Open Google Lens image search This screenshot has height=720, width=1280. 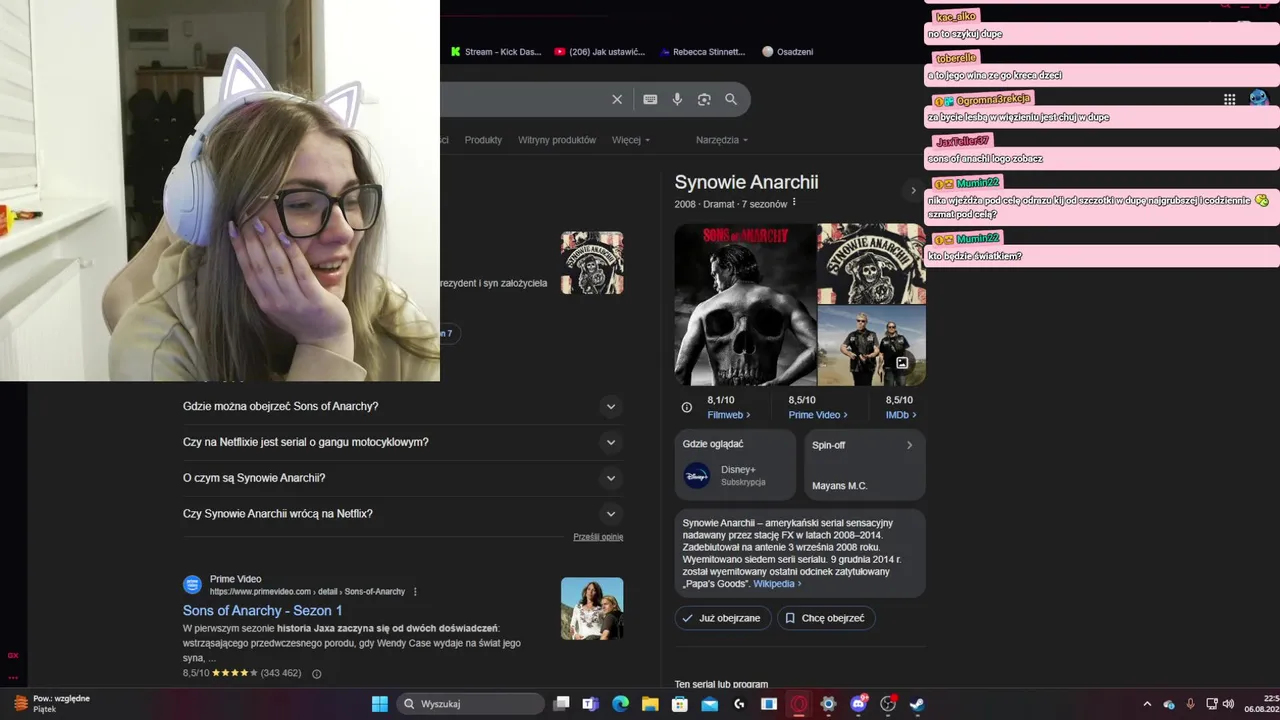(x=704, y=99)
